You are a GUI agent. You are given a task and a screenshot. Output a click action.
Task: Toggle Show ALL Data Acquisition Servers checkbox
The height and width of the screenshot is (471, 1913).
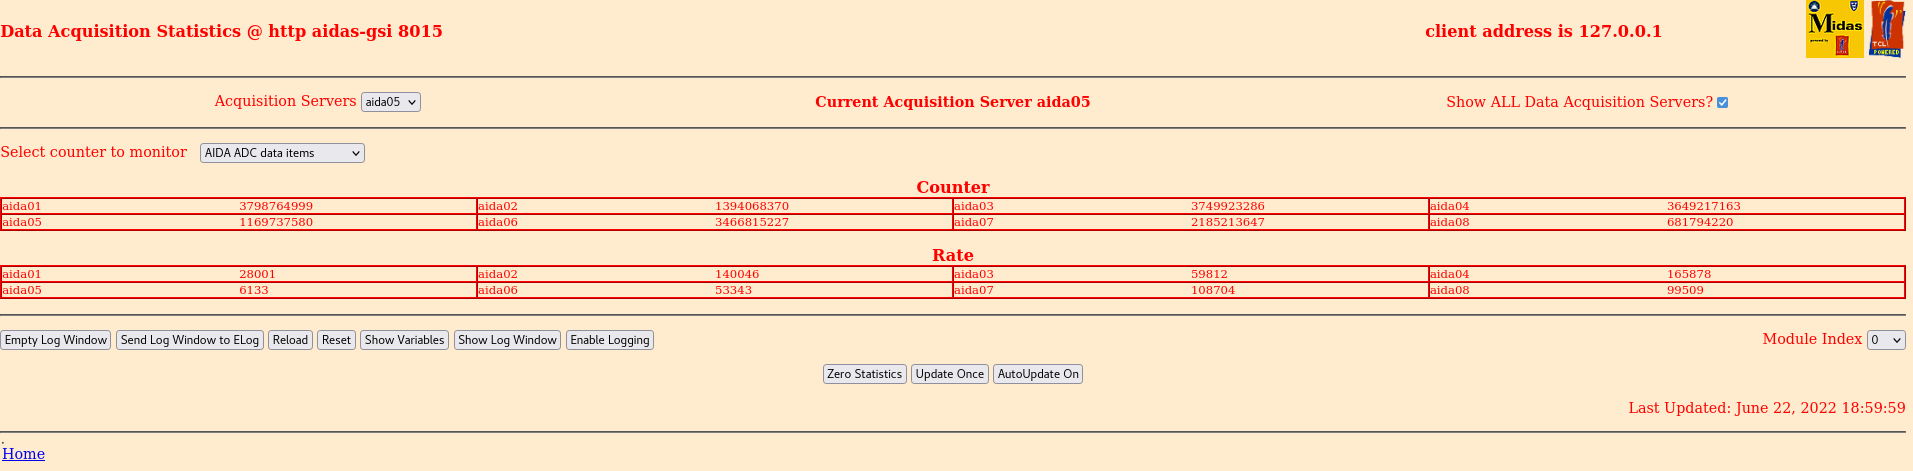pos(1722,102)
